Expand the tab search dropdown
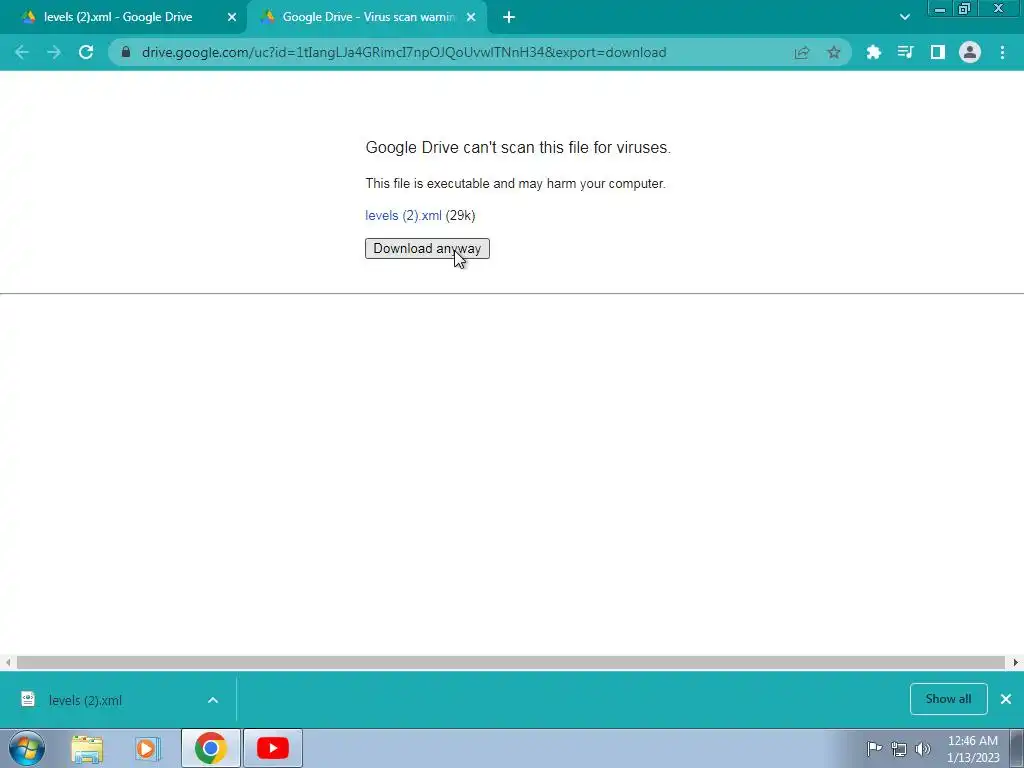This screenshot has height=768, width=1024. [904, 17]
